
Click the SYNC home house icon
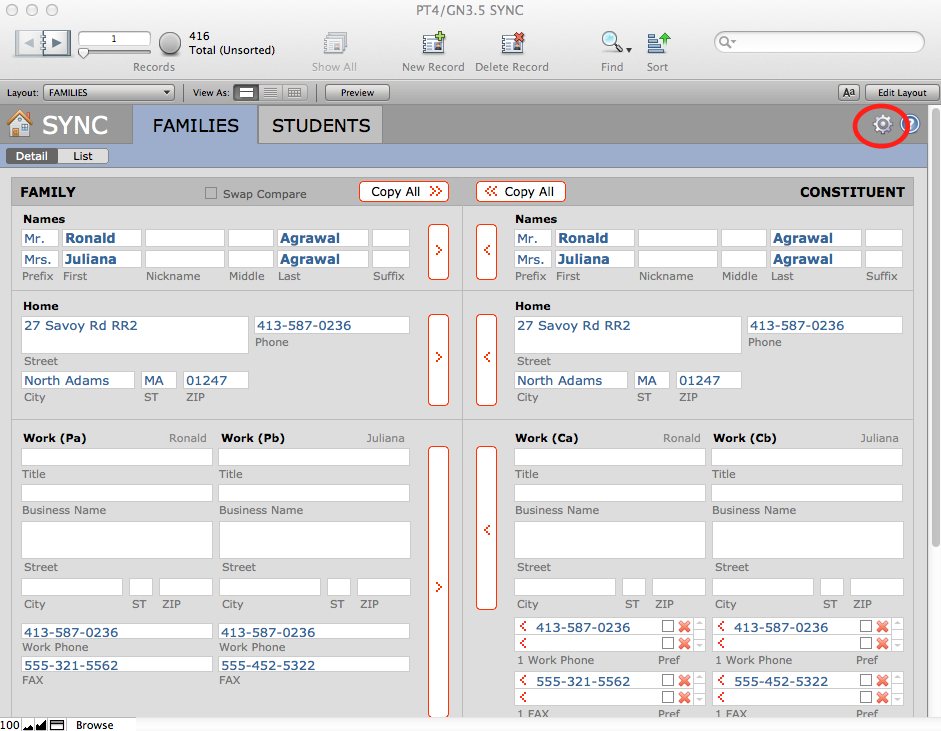pyautogui.click(x=19, y=125)
